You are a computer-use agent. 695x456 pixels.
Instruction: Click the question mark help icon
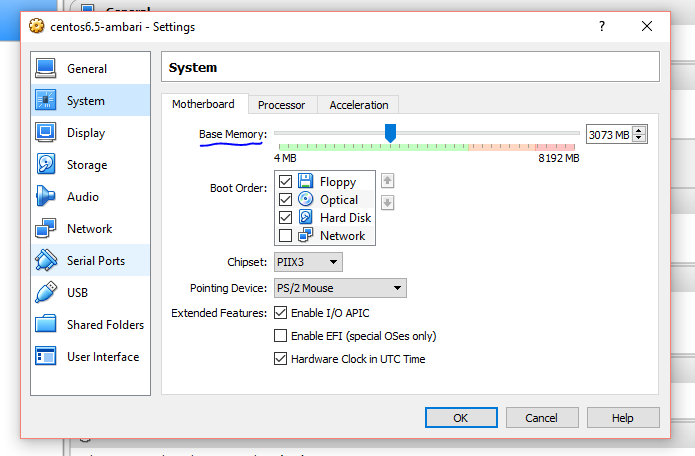pos(601,26)
